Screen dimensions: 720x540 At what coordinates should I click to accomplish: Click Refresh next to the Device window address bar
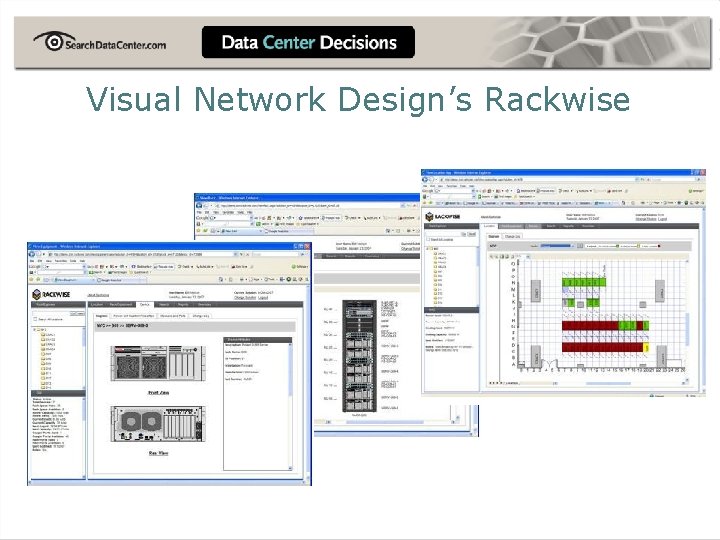[x=242, y=254]
